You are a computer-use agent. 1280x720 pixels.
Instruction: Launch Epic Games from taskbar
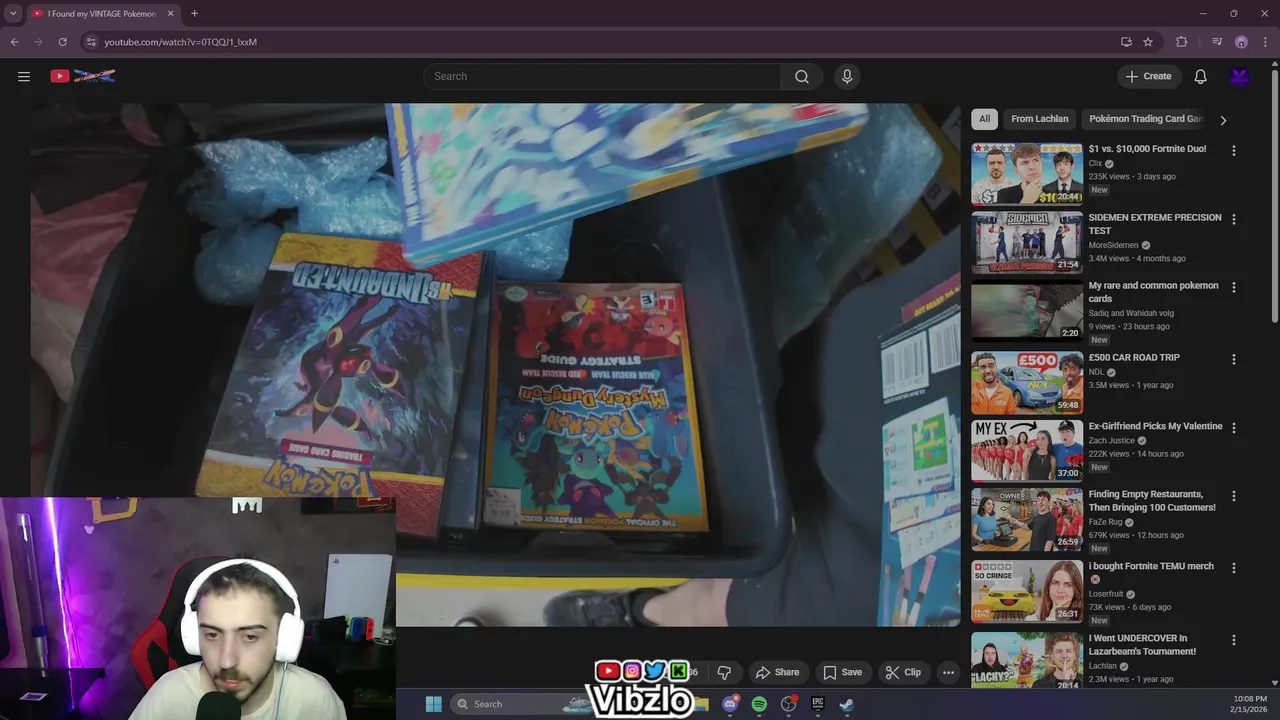pyautogui.click(x=817, y=704)
